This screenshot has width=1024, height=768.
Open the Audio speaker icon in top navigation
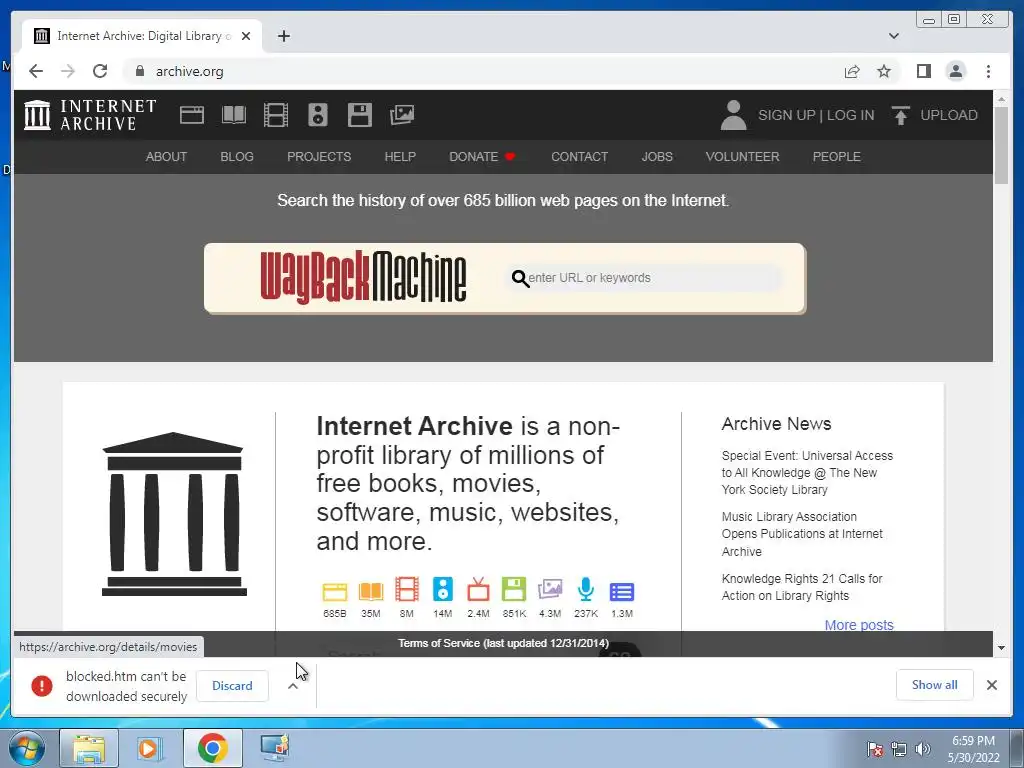tap(318, 115)
